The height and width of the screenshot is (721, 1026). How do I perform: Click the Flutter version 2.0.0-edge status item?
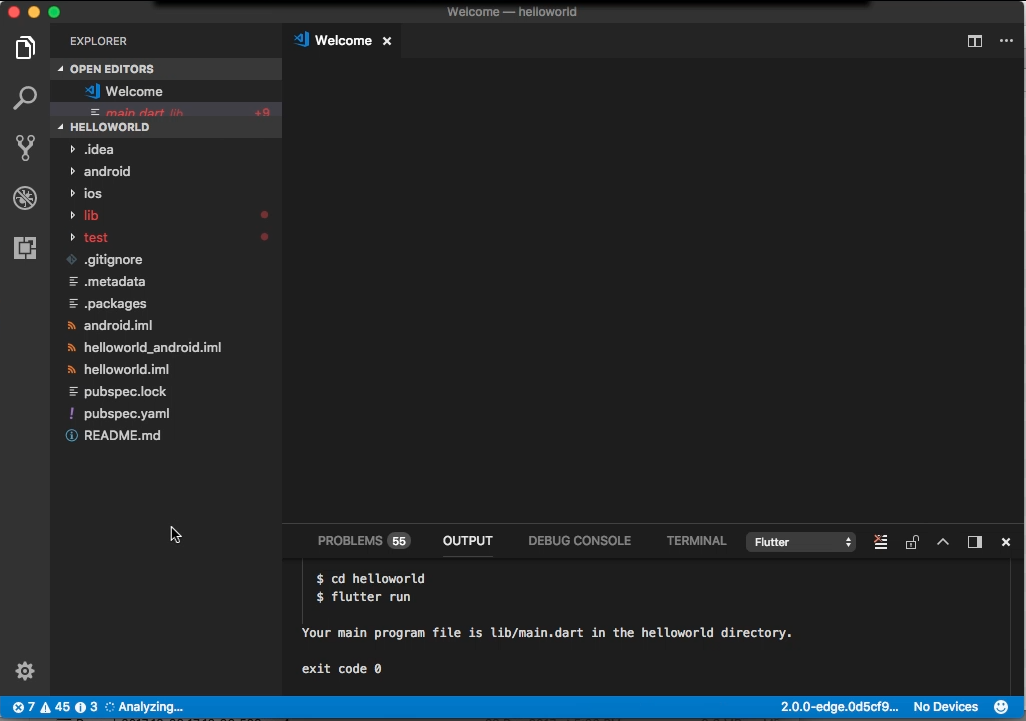coord(840,707)
